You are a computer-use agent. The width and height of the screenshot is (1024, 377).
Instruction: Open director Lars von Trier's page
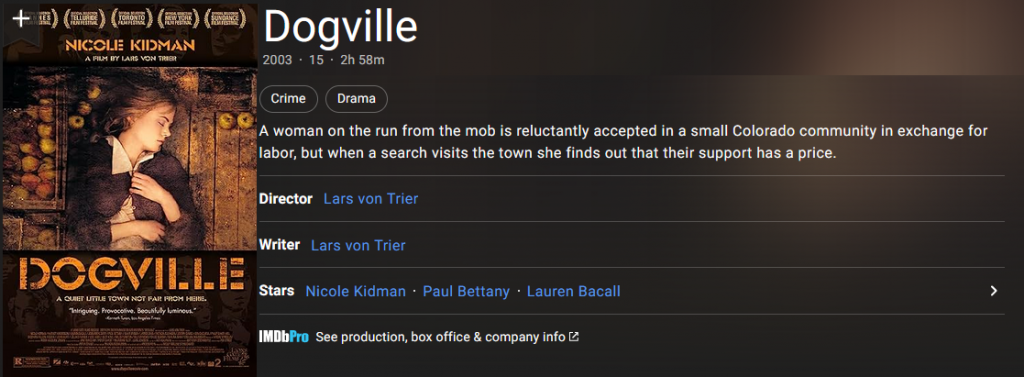(371, 199)
